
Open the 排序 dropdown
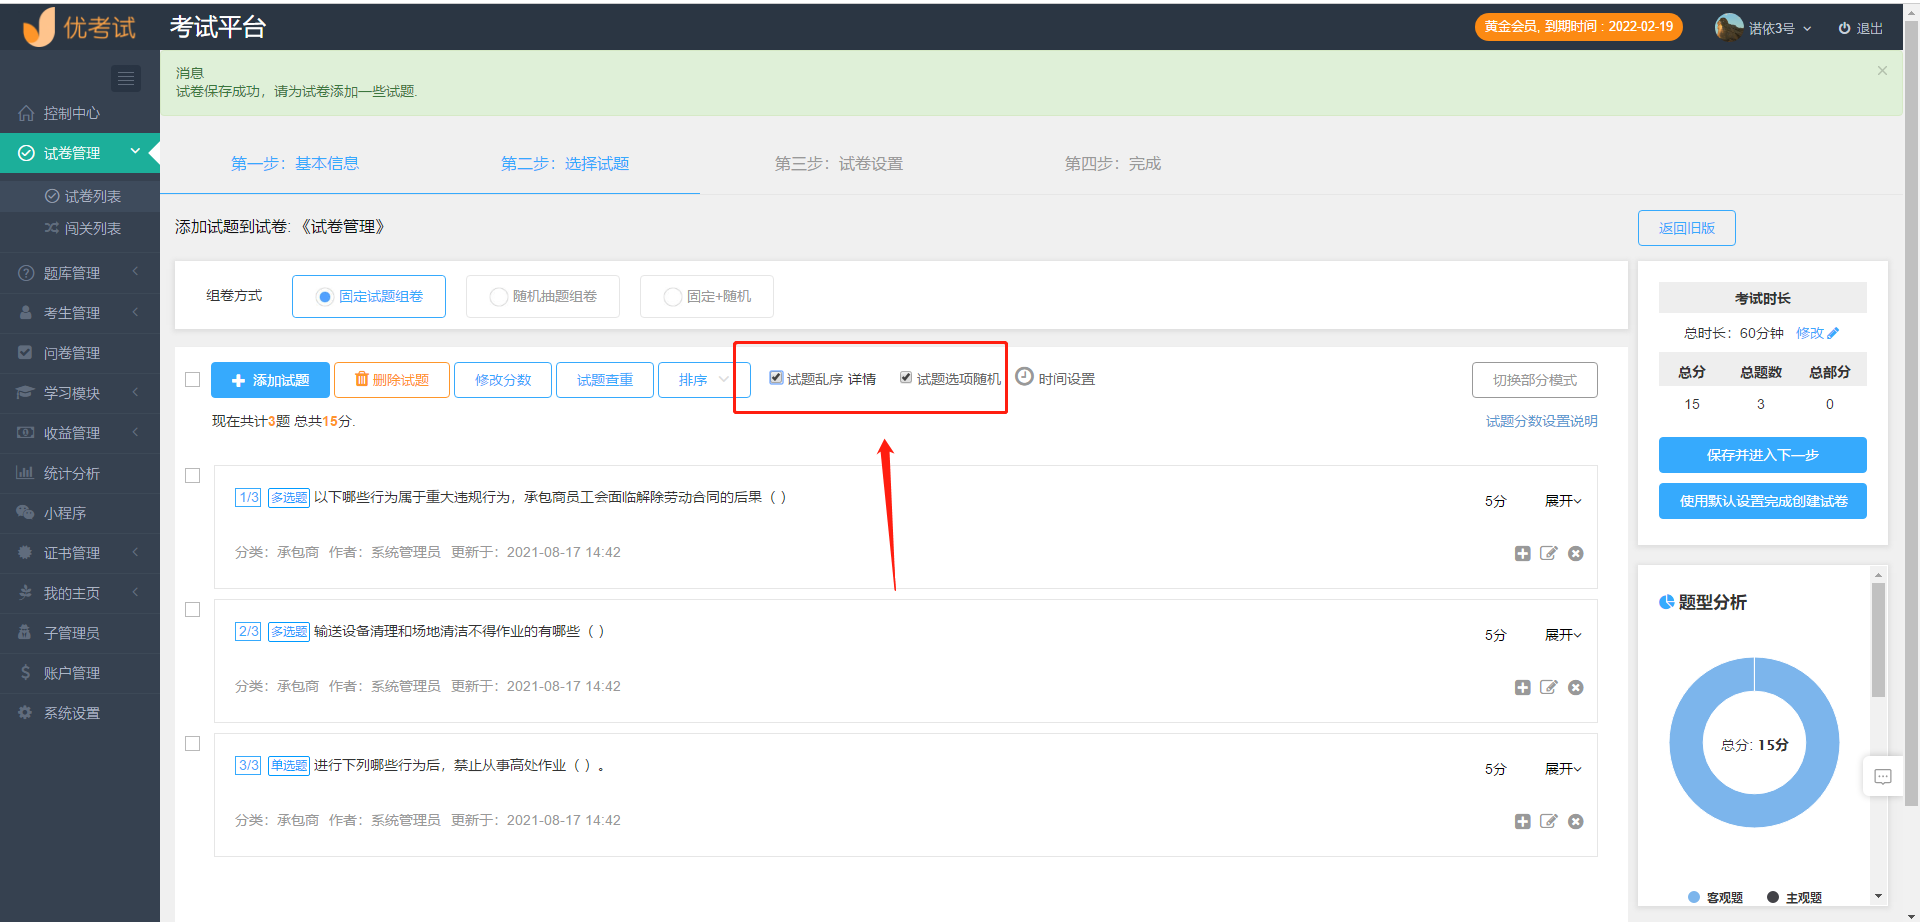[x=704, y=380]
